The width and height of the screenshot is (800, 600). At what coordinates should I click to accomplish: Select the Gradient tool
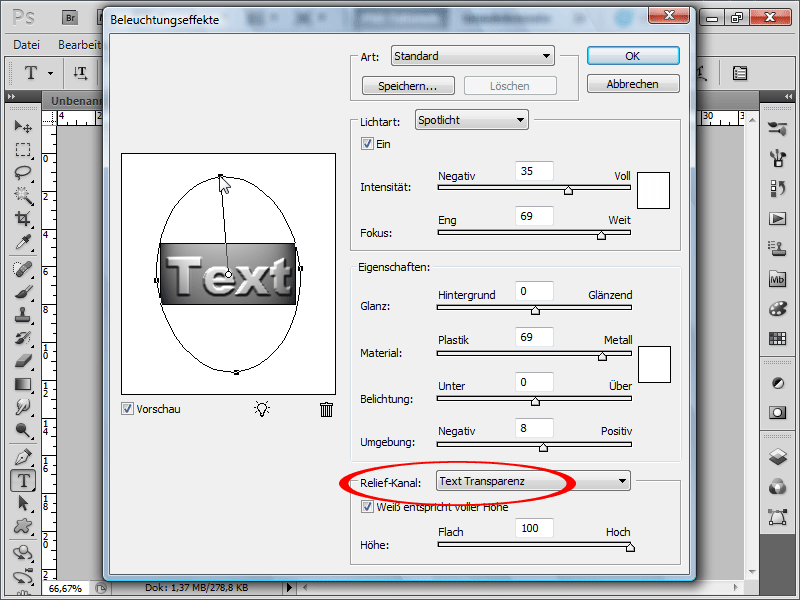[x=23, y=384]
